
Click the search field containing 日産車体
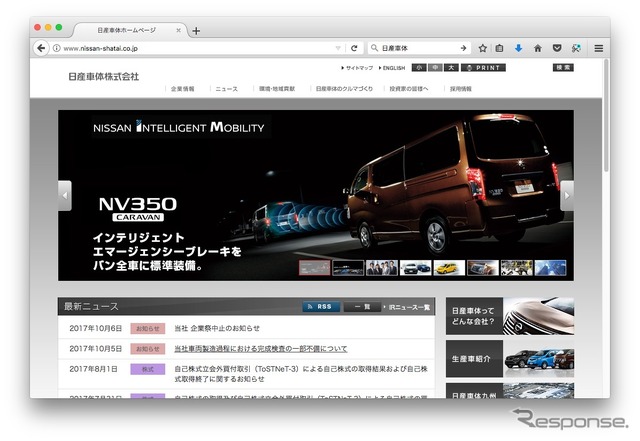(x=419, y=48)
